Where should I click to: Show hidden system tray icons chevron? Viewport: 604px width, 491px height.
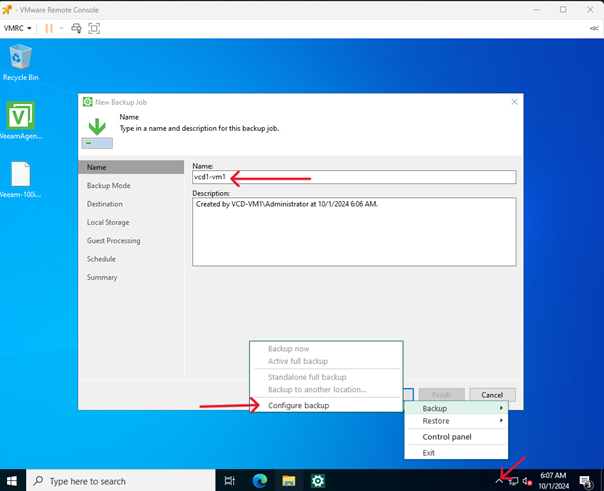(499, 481)
